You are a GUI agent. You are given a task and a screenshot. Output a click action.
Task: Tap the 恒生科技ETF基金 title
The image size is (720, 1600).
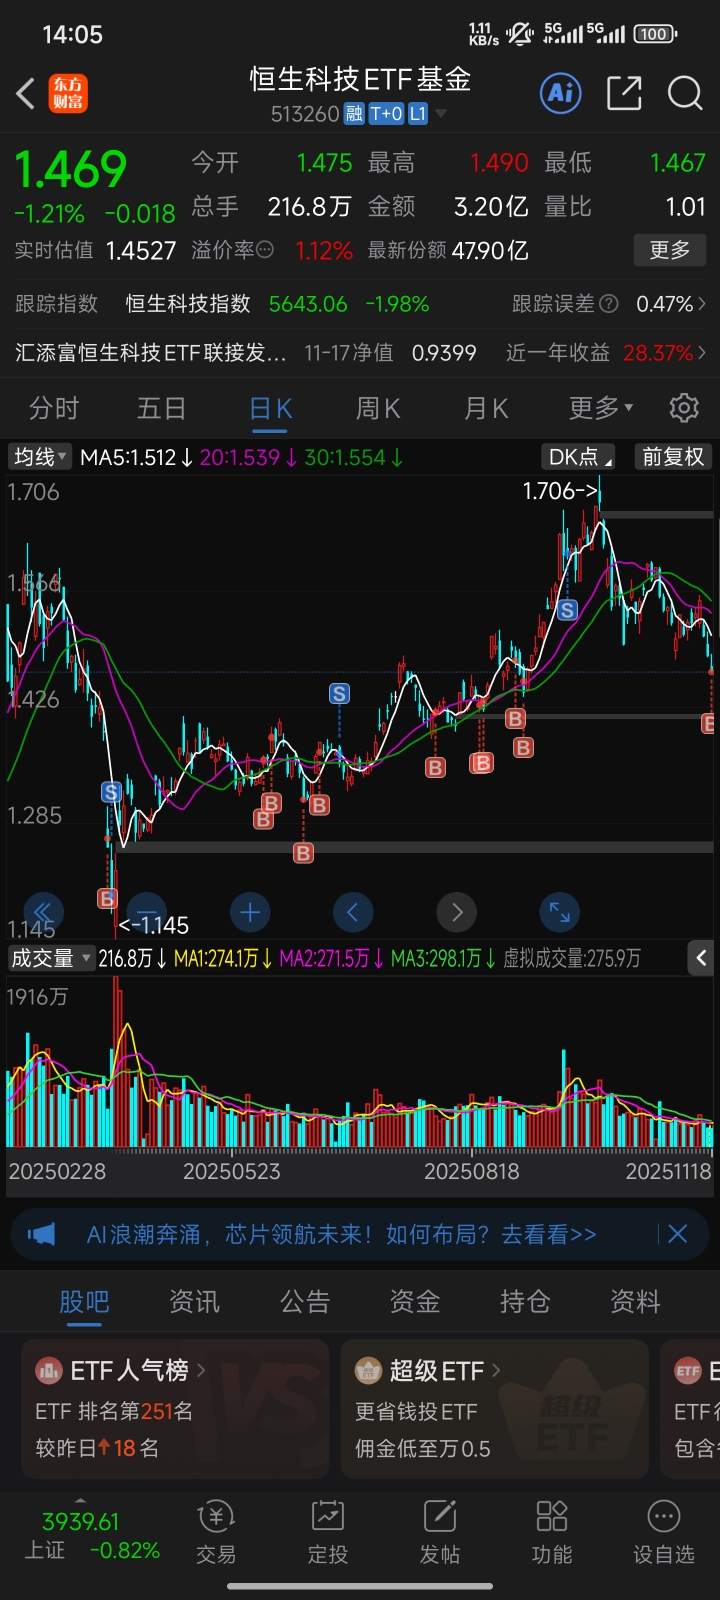(360, 79)
